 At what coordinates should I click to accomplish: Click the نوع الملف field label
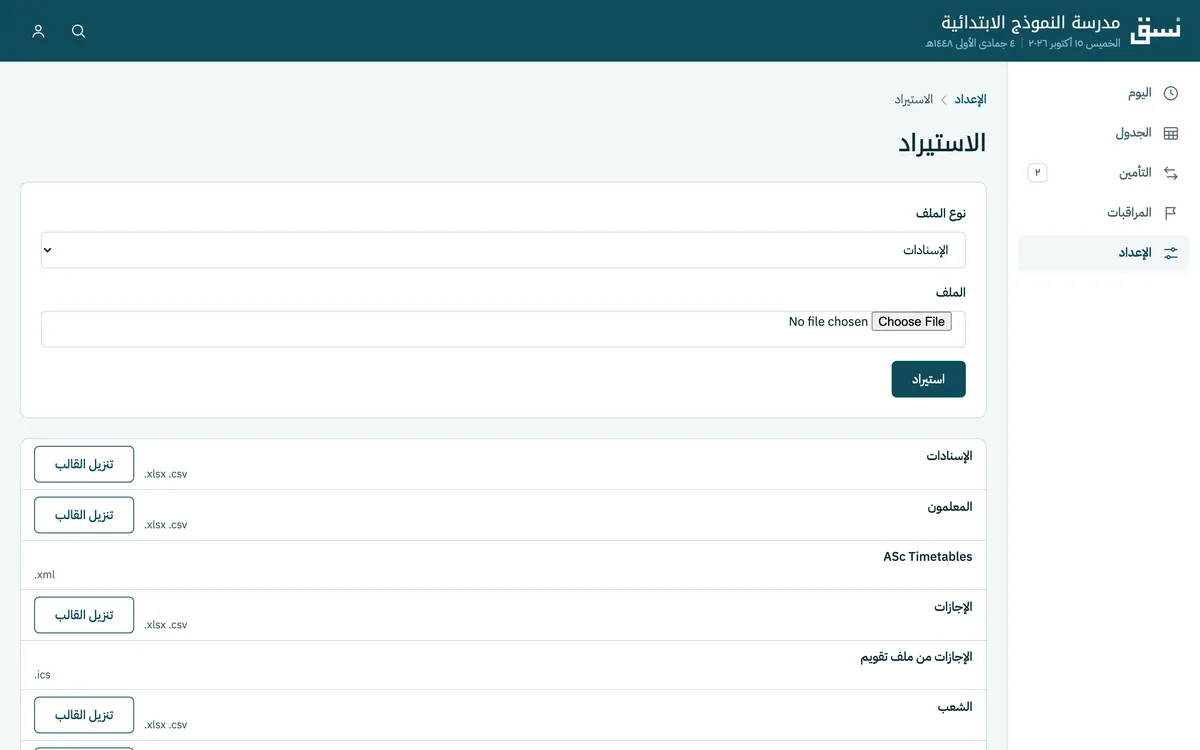[x=941, y=214]
